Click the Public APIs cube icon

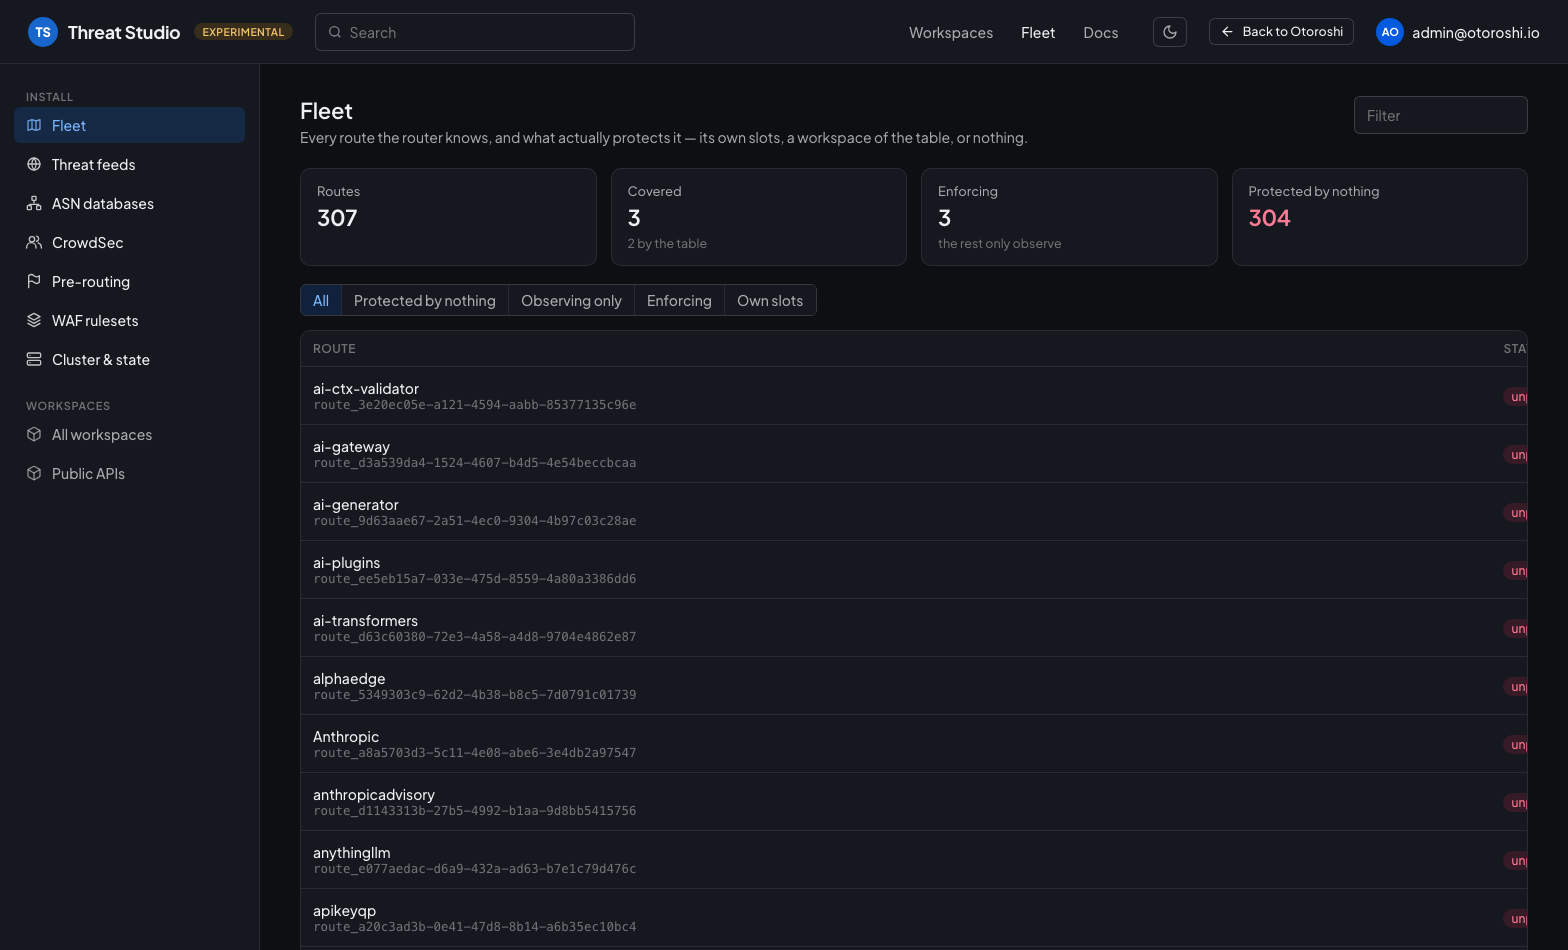34,473
